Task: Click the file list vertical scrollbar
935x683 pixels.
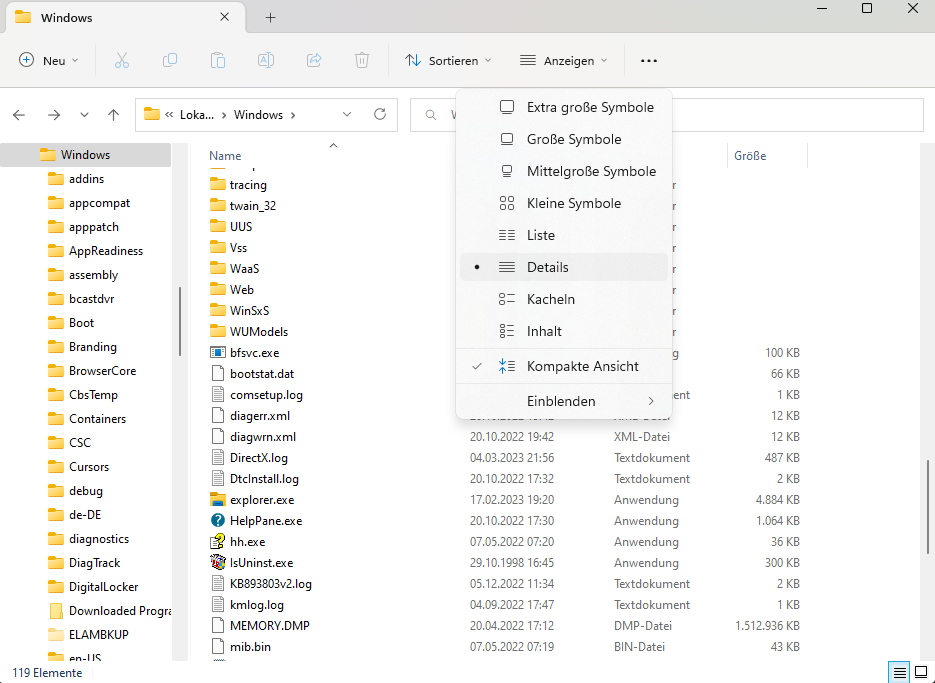Action: coord(927,506)
